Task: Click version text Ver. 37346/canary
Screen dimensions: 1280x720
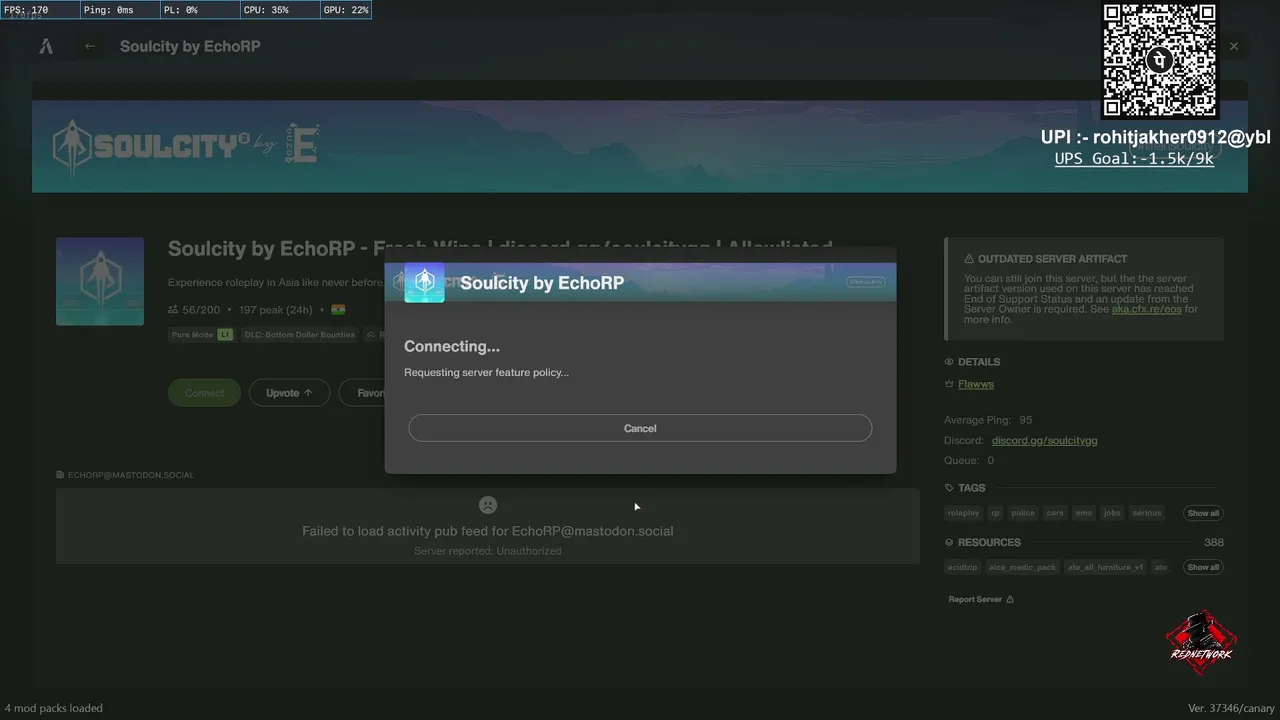Action: [x=1231, y=708]
